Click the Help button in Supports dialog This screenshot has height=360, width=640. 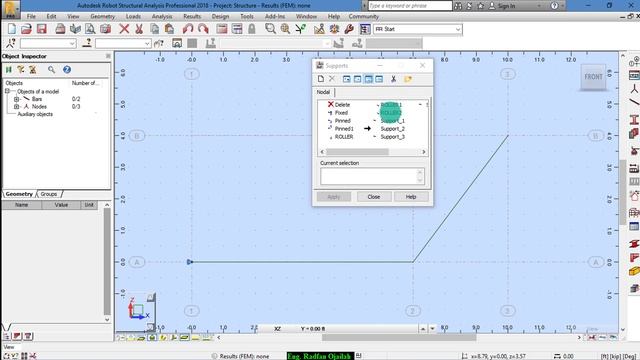tap(411, 197)
